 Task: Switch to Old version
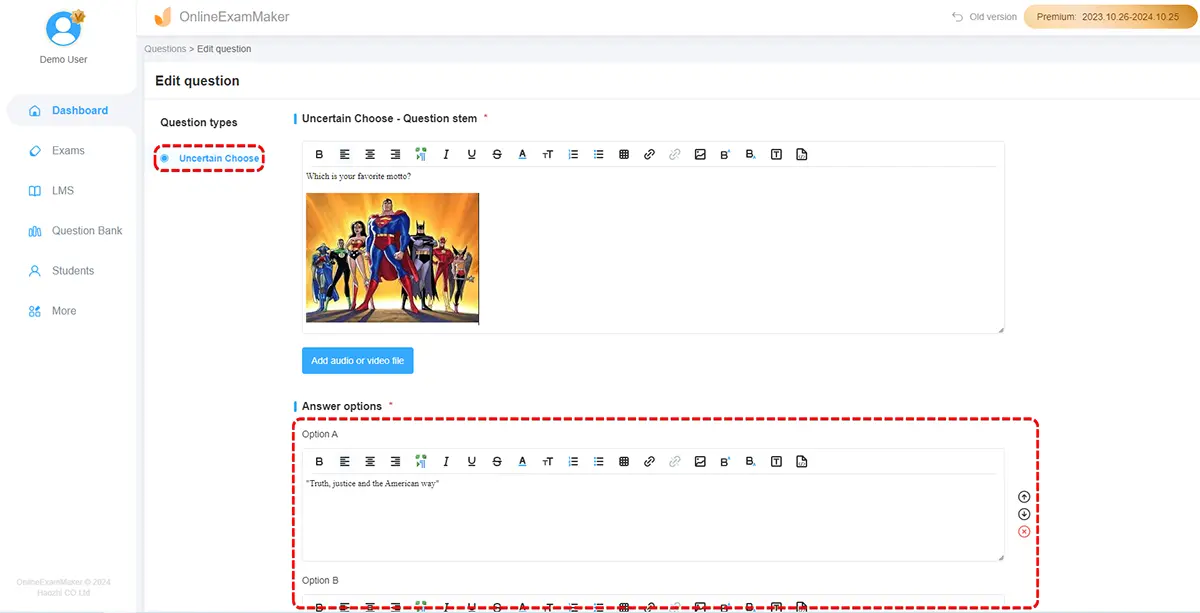pyautogui.click(x=985, y=17)
